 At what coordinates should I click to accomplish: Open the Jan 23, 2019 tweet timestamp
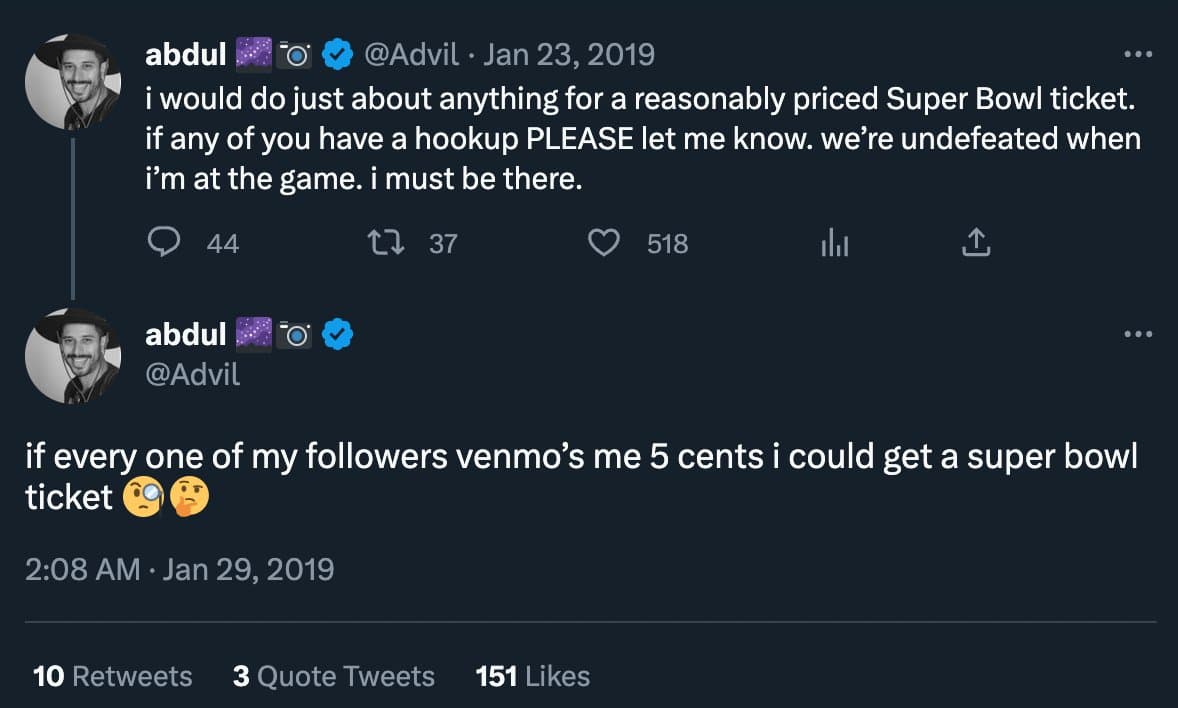pyautogui.click(x=568, y=55)
